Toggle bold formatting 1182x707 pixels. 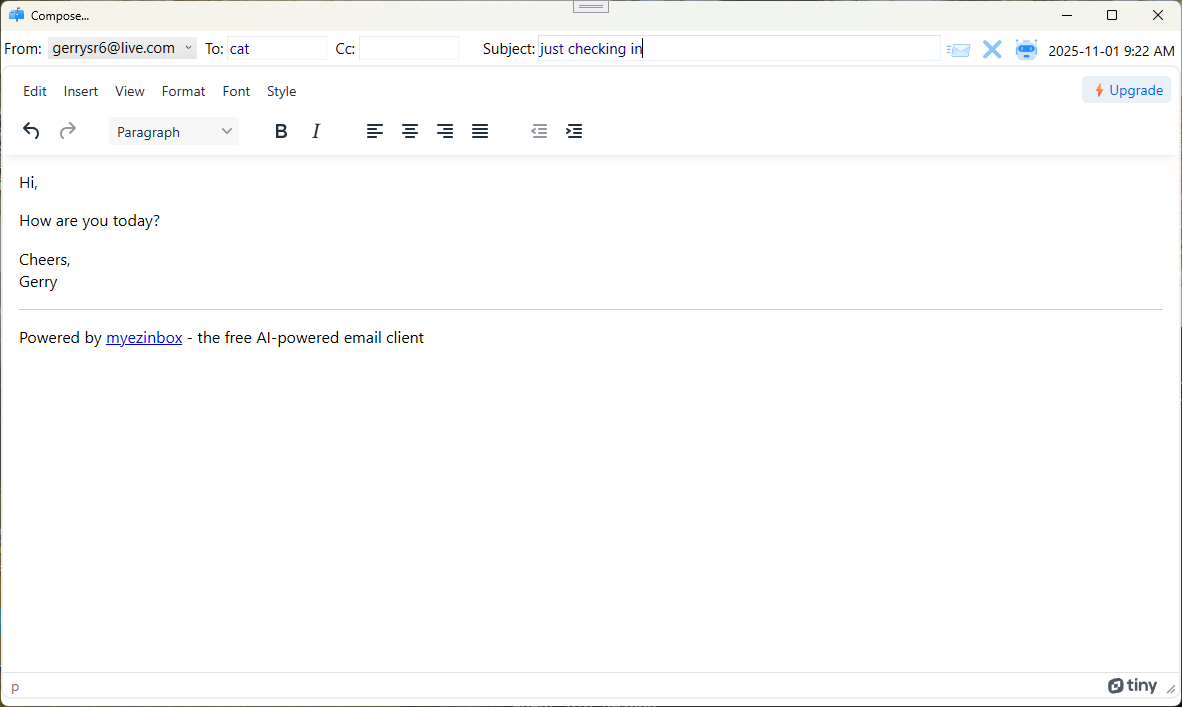281,131
